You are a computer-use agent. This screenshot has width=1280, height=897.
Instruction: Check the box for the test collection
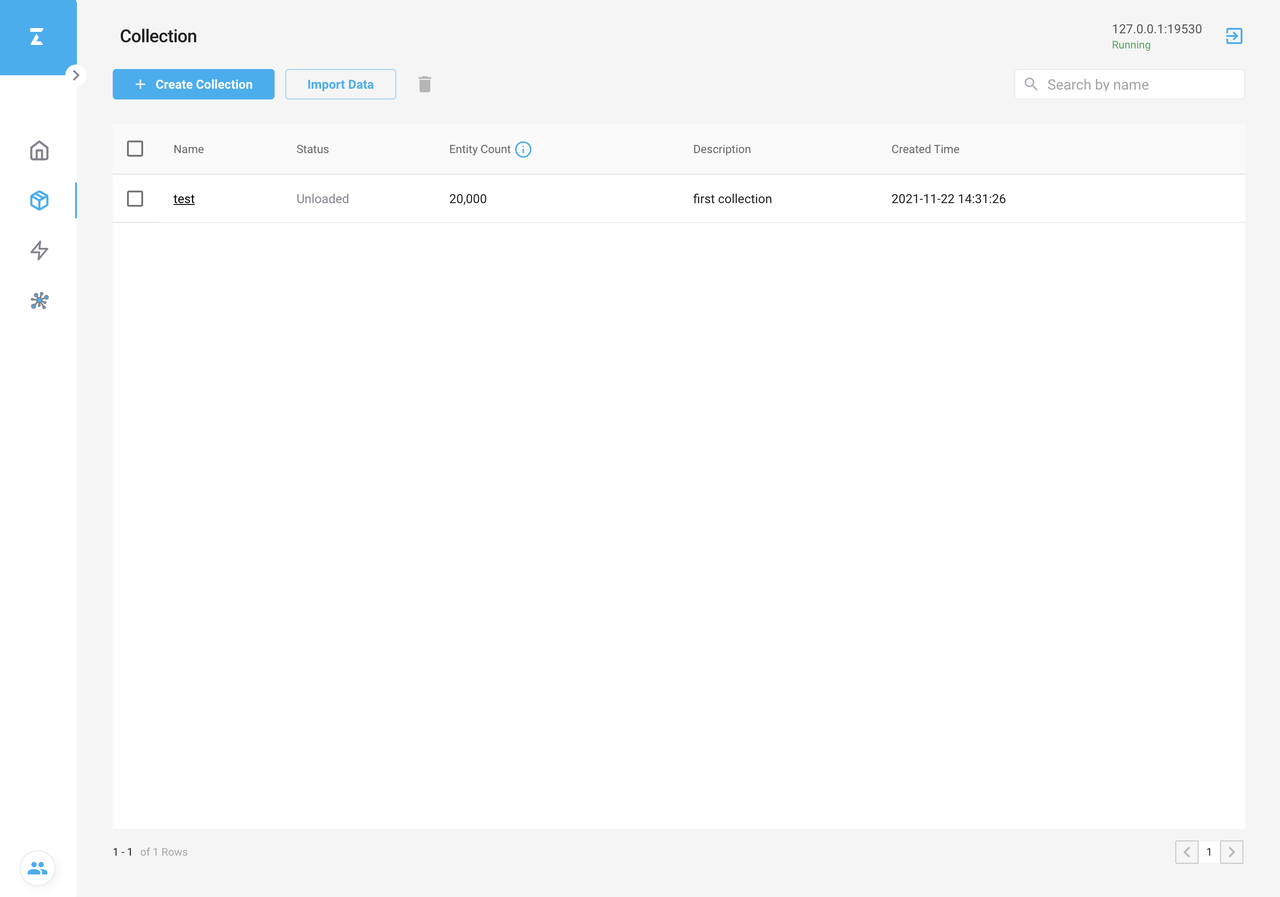tap(135, 199)
